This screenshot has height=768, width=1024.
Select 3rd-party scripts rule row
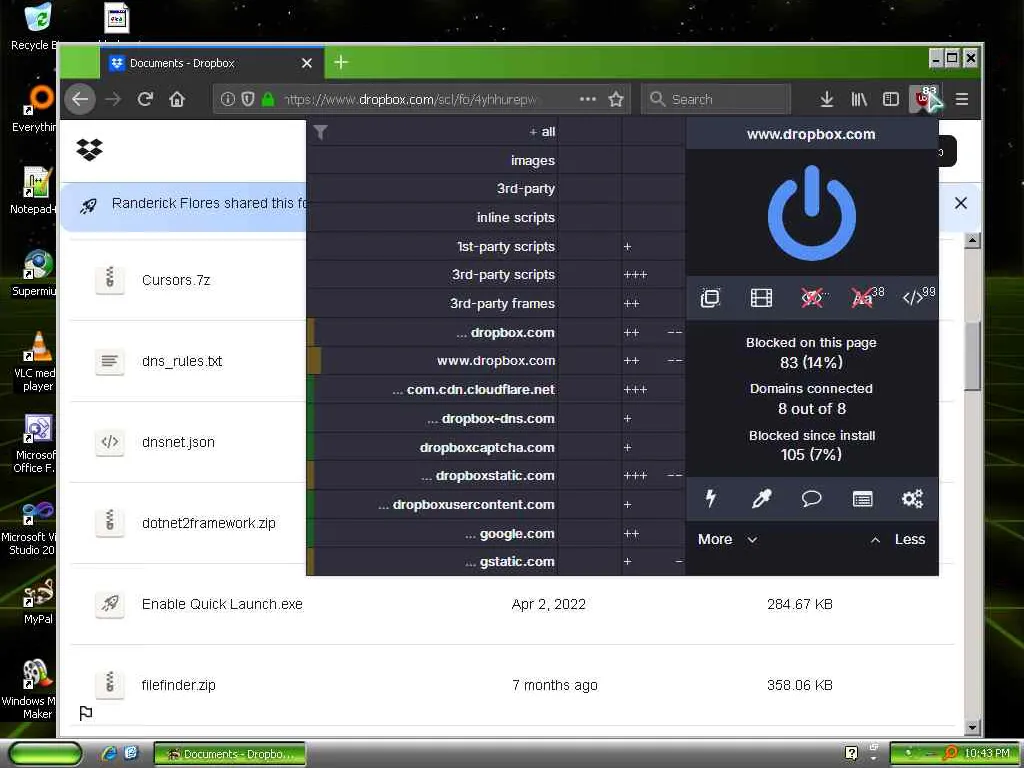(x=496, y=275)
